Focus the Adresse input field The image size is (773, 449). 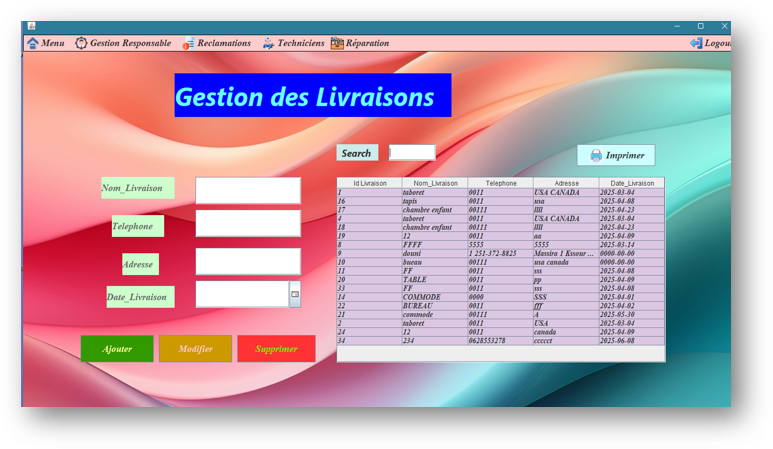pyautogui.click(x=248, y=261)
